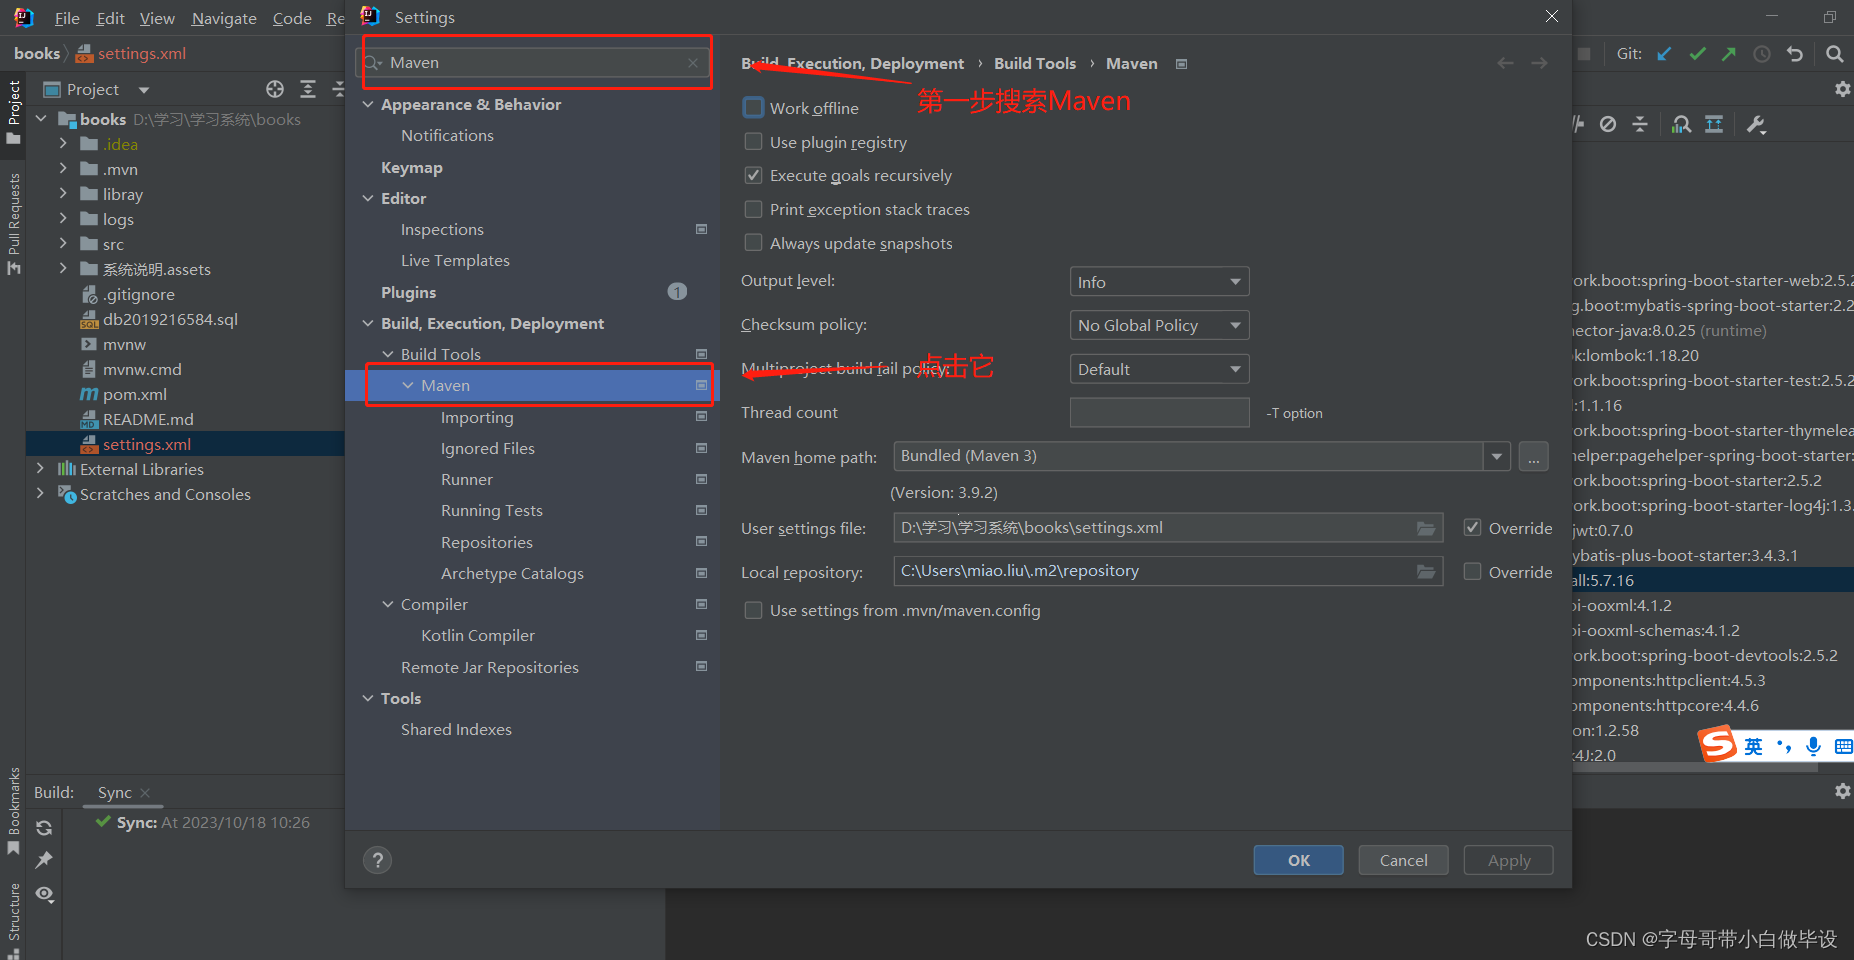Open help with the question mark button
This screenshot has width=1854, height=960.
tap(377, 860)
